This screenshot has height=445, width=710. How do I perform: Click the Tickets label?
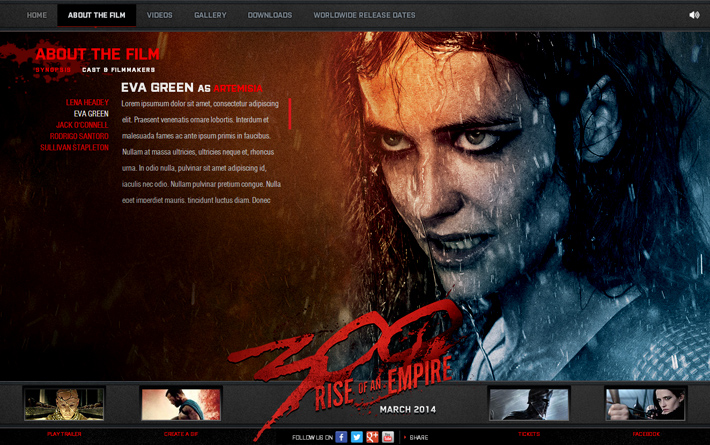(529, 434)
